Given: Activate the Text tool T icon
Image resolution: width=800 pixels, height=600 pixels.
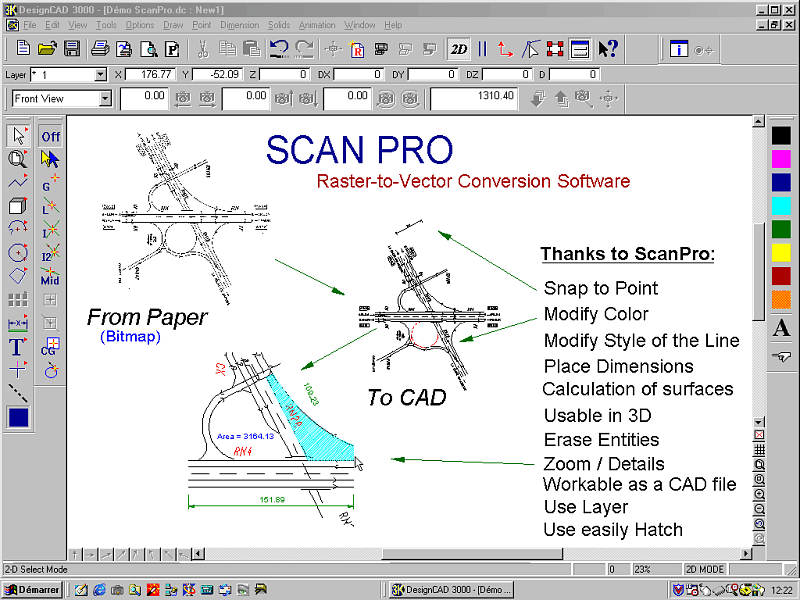Looking at the screenshot, I should 17,347.
